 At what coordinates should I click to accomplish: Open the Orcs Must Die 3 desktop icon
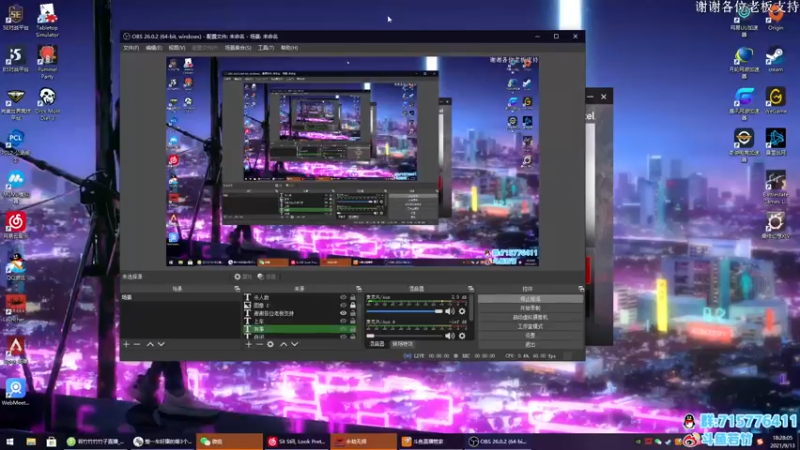(x=47, y=104)
